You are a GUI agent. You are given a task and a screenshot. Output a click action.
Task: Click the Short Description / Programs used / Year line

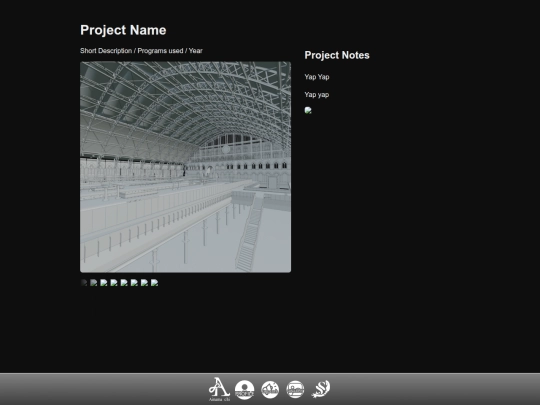pos(141,51)
